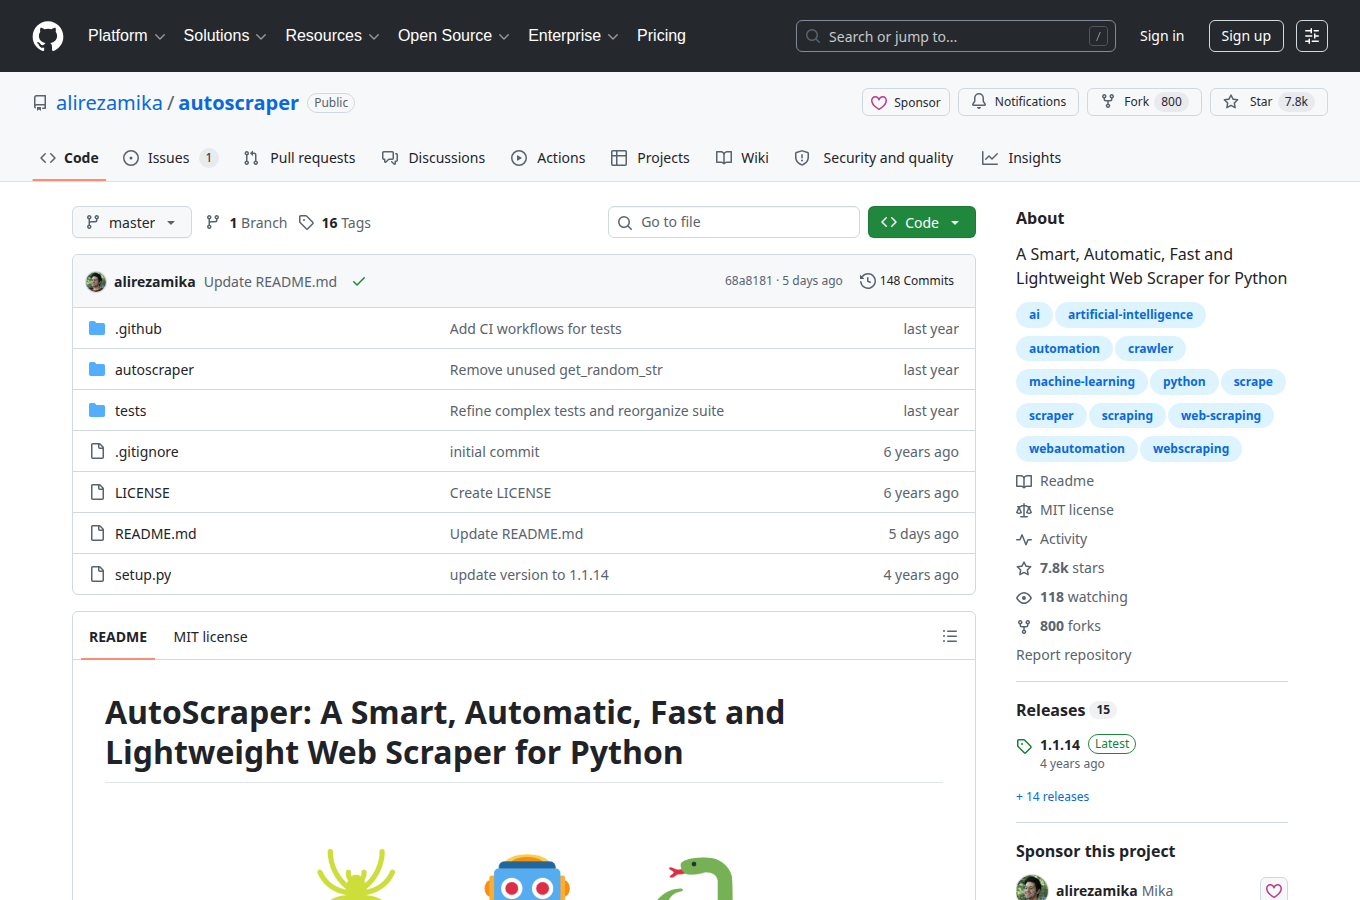Open the command palette icon beside Sign up
Viewport: 1360px width, 900px height.
(1312, 36)
